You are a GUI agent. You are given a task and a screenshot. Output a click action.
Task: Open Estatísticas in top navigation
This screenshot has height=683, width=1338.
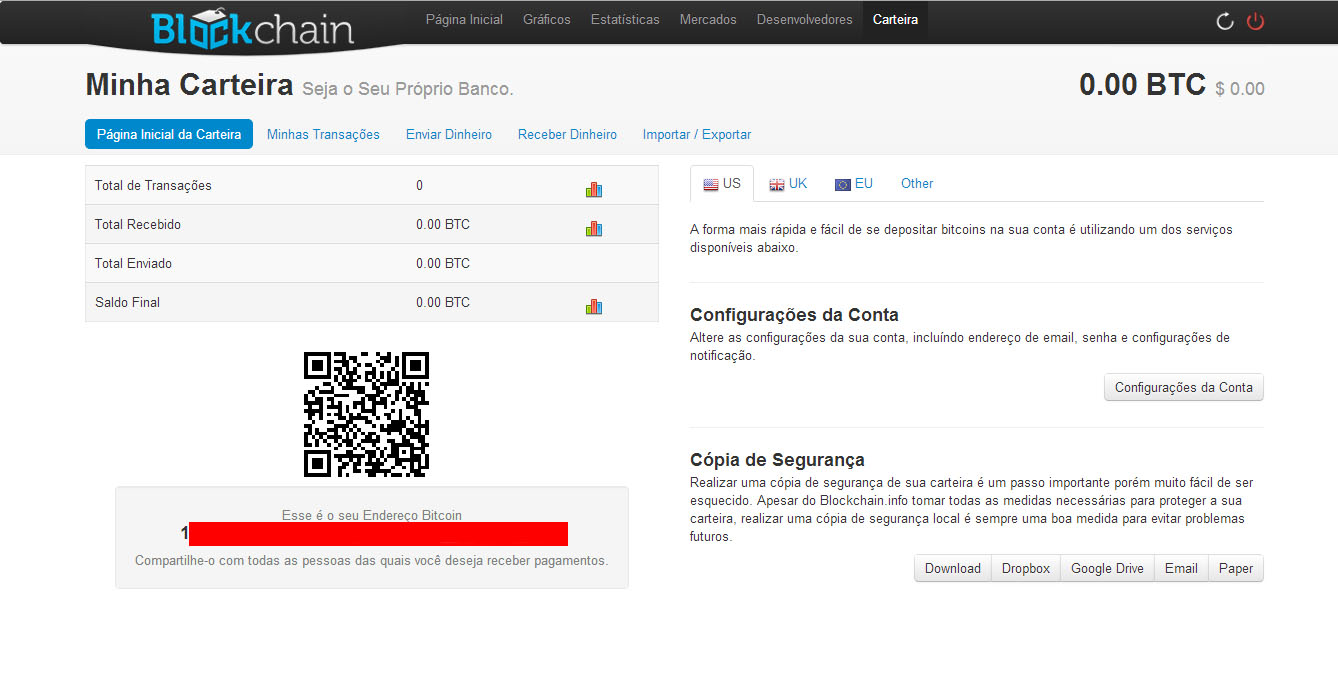pos(625,20)
